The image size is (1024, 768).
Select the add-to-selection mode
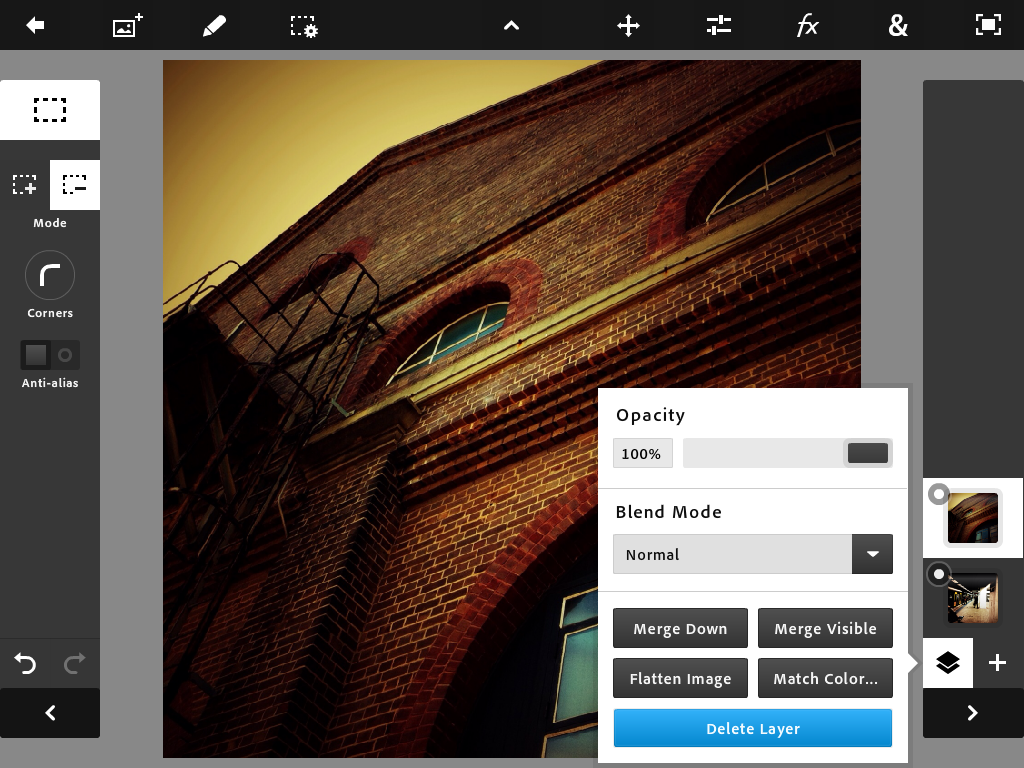point(25,185)
